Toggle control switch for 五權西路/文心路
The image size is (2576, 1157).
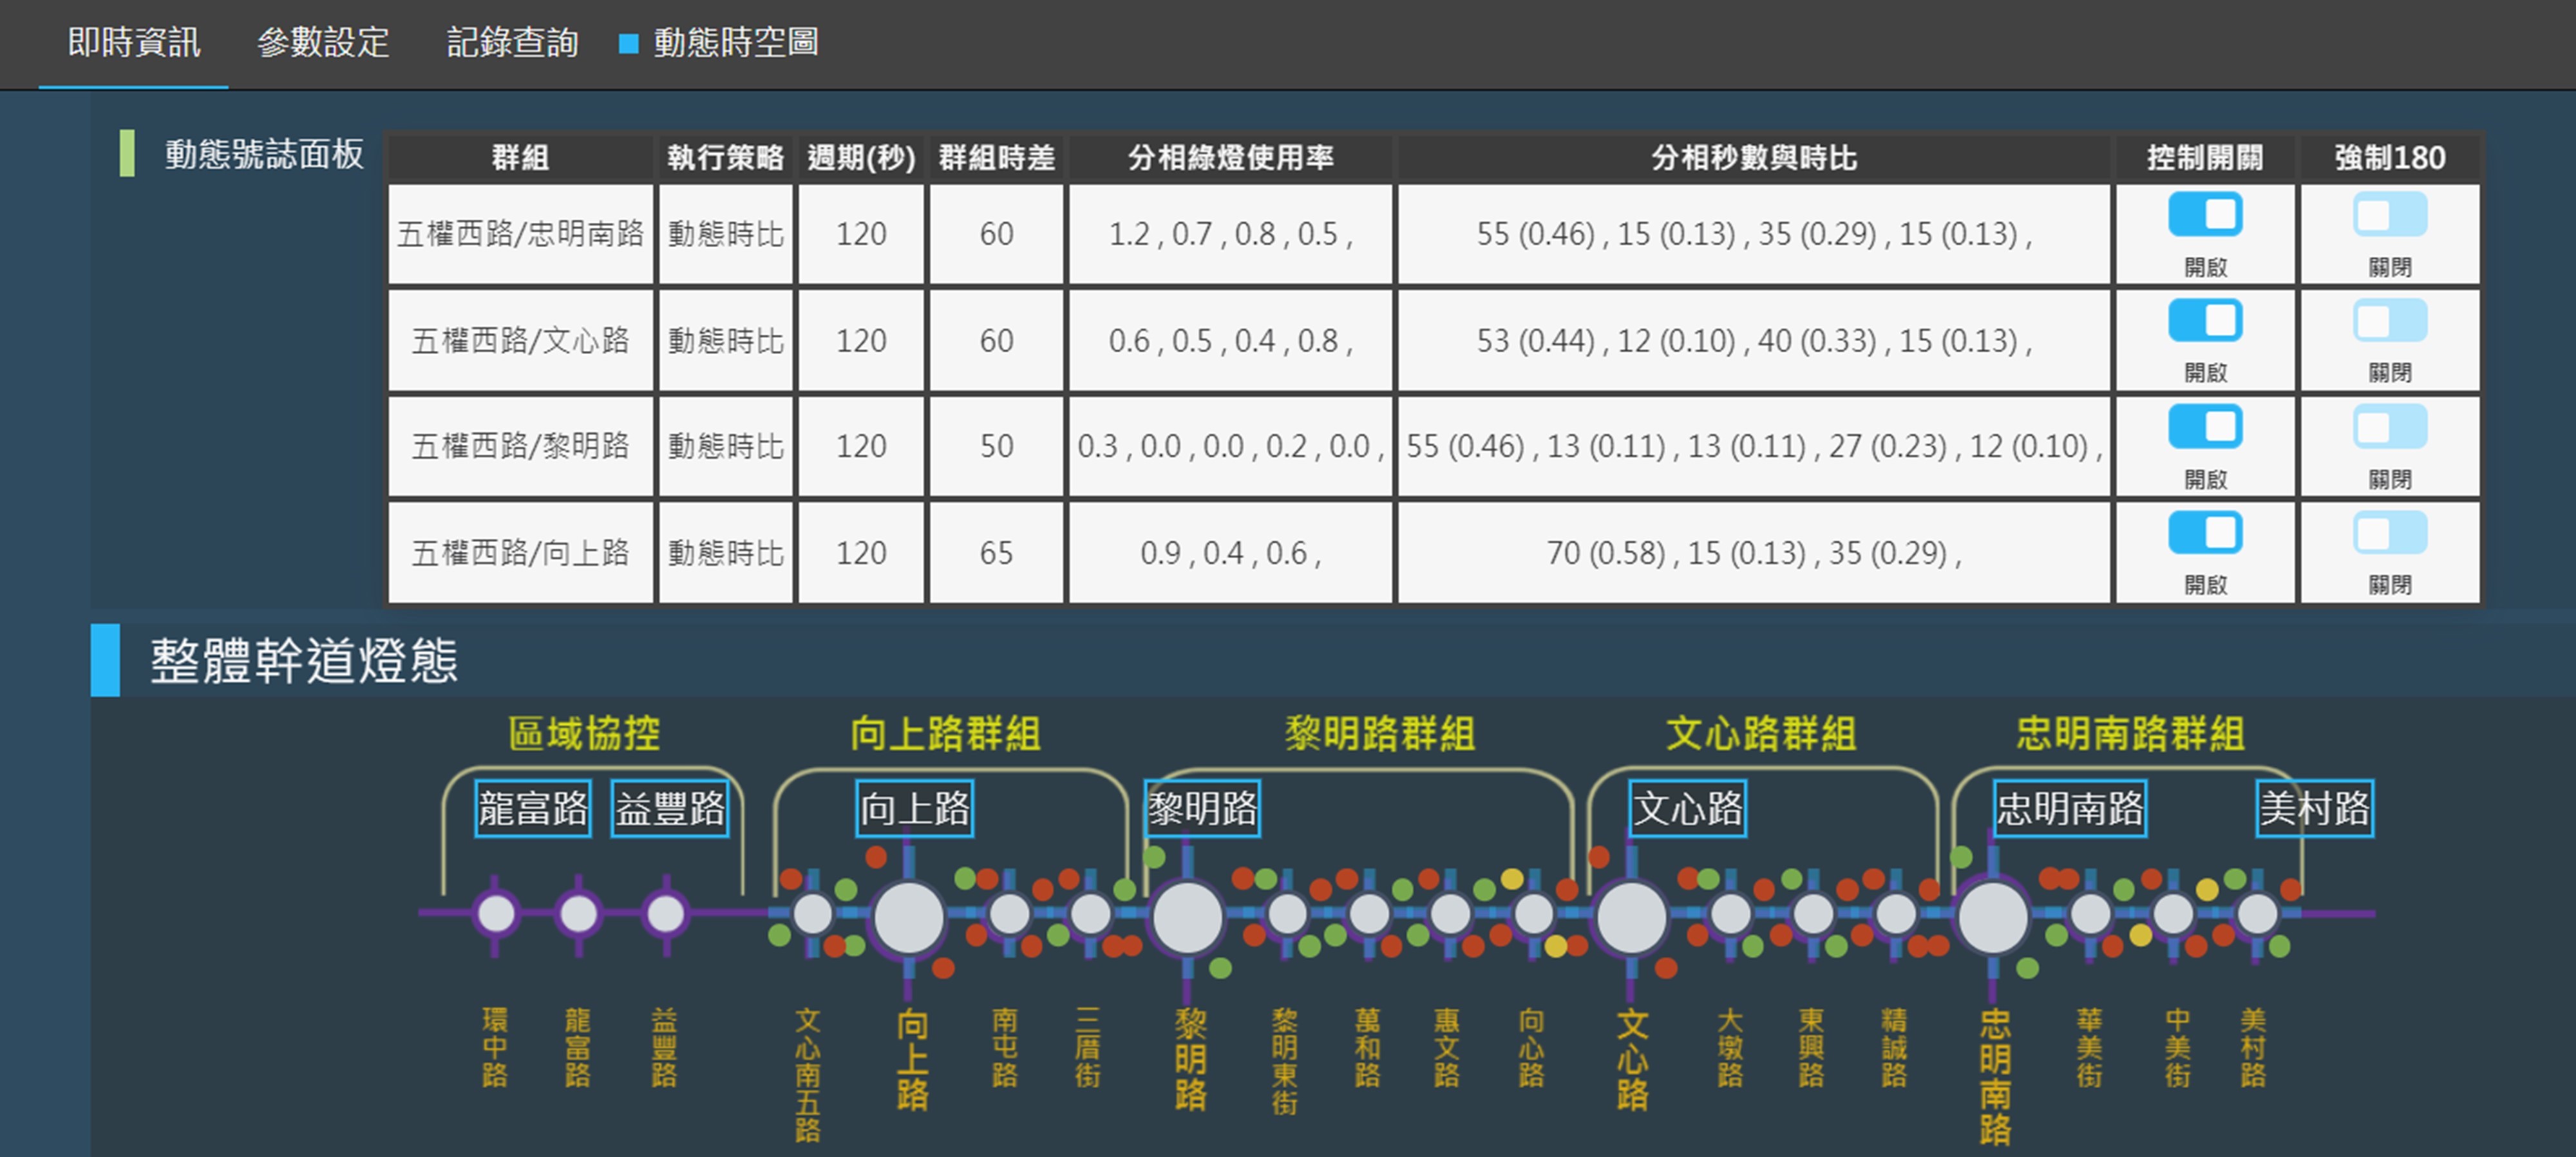(x=2204, y=321)
